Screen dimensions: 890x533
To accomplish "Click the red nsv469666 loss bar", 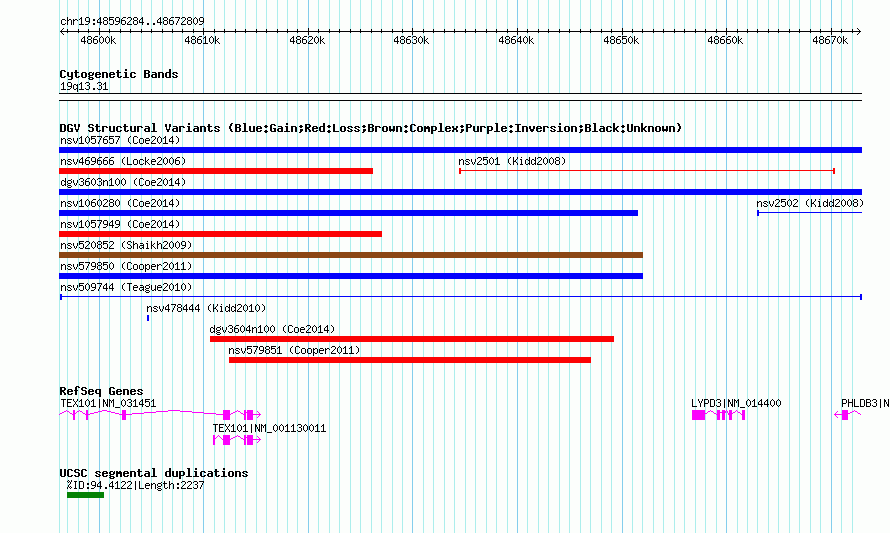I will [x=216, y=171].
